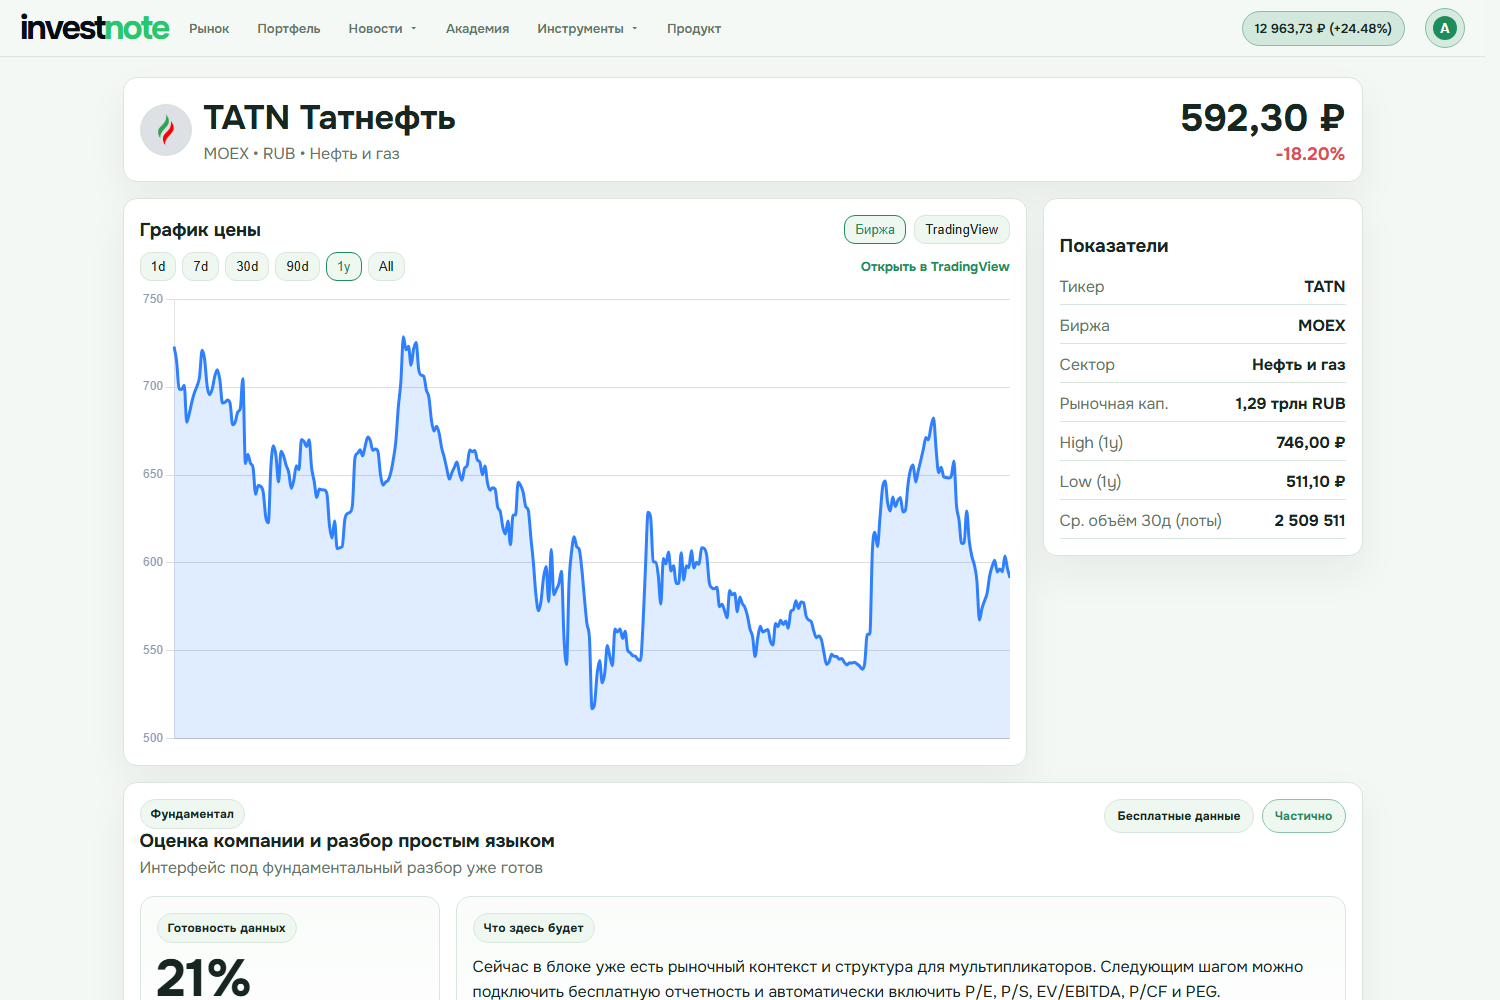Viewport: 1500px width, 1000px height.
Task: Click the Тикер value TATN
Action: 1324,287
